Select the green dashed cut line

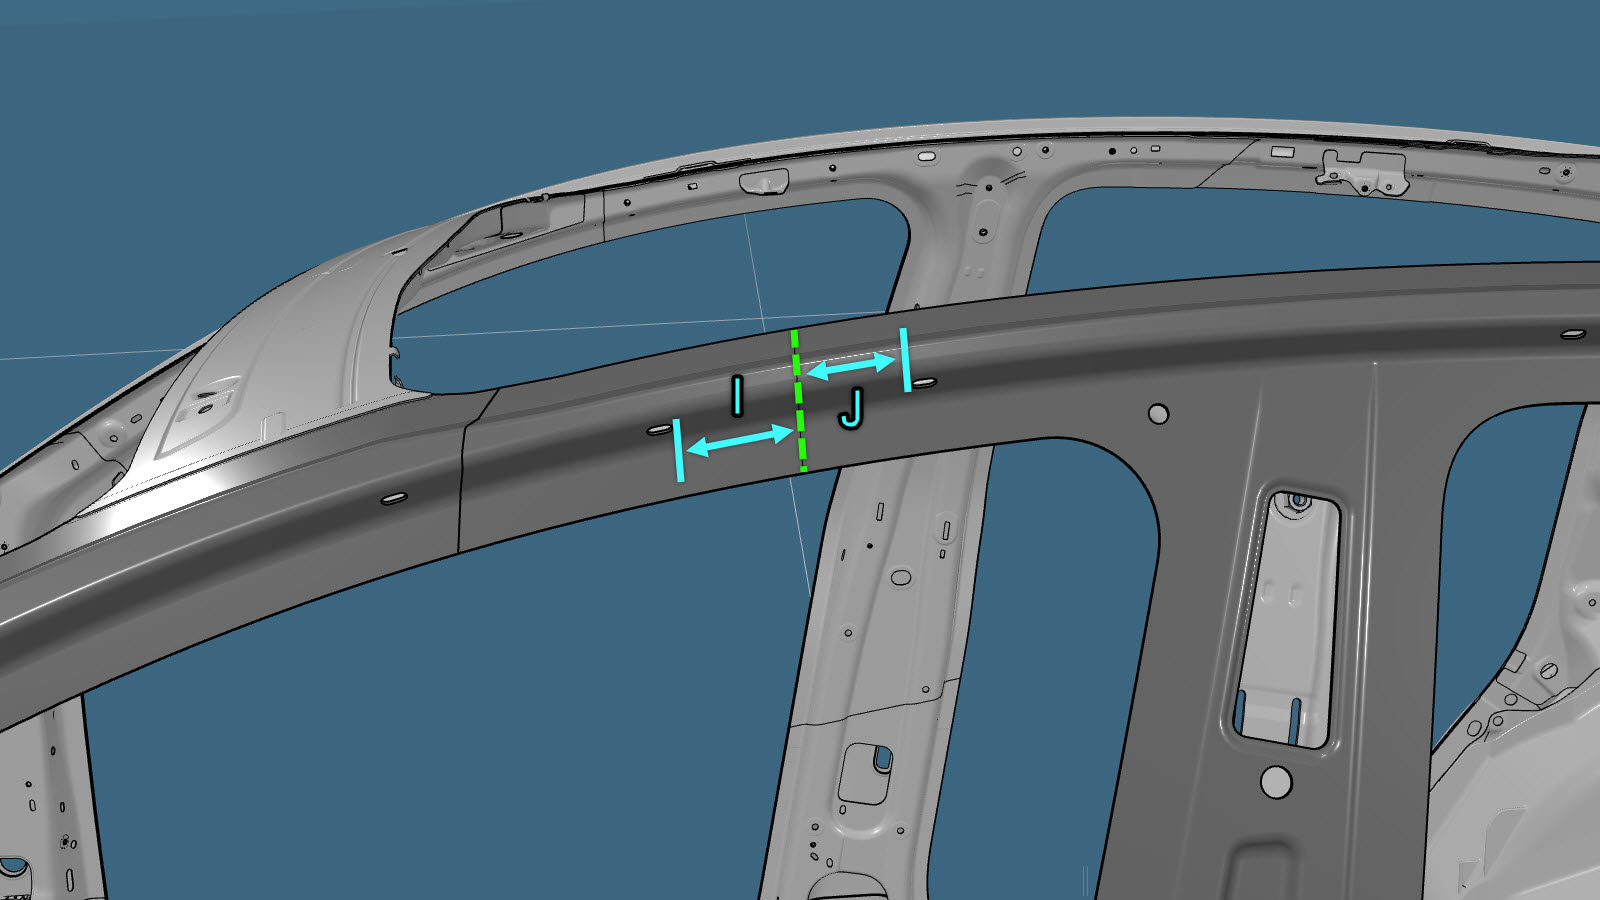click(799, 400)
